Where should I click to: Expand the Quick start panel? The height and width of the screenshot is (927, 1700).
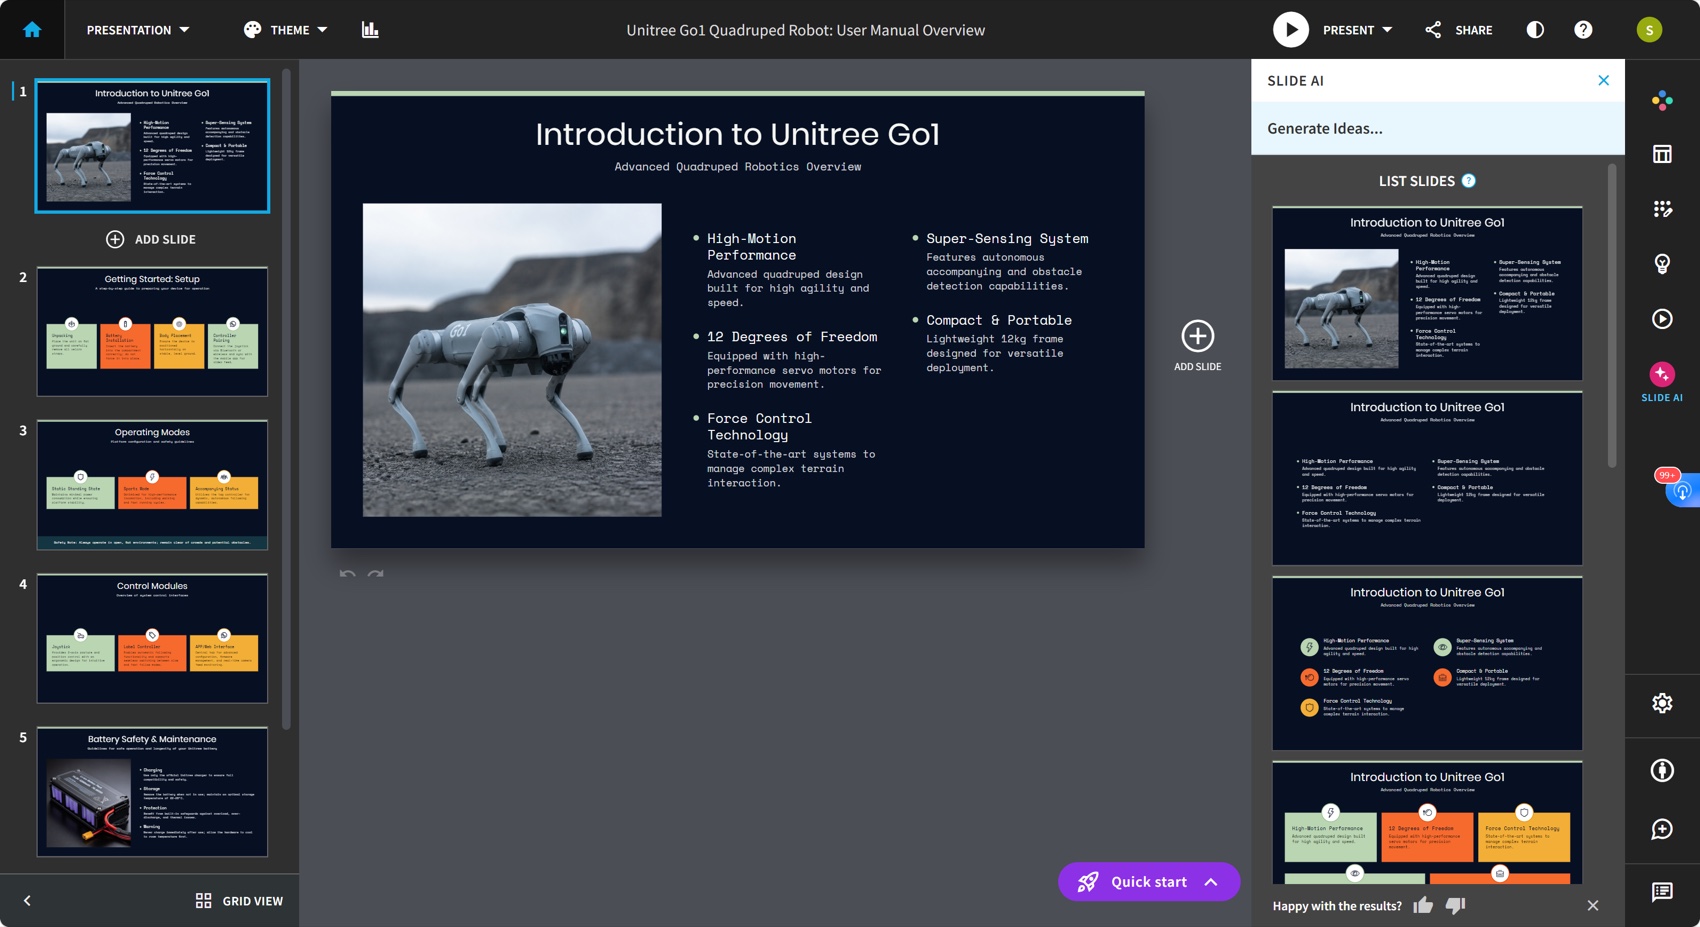[x=1148, y=882]
